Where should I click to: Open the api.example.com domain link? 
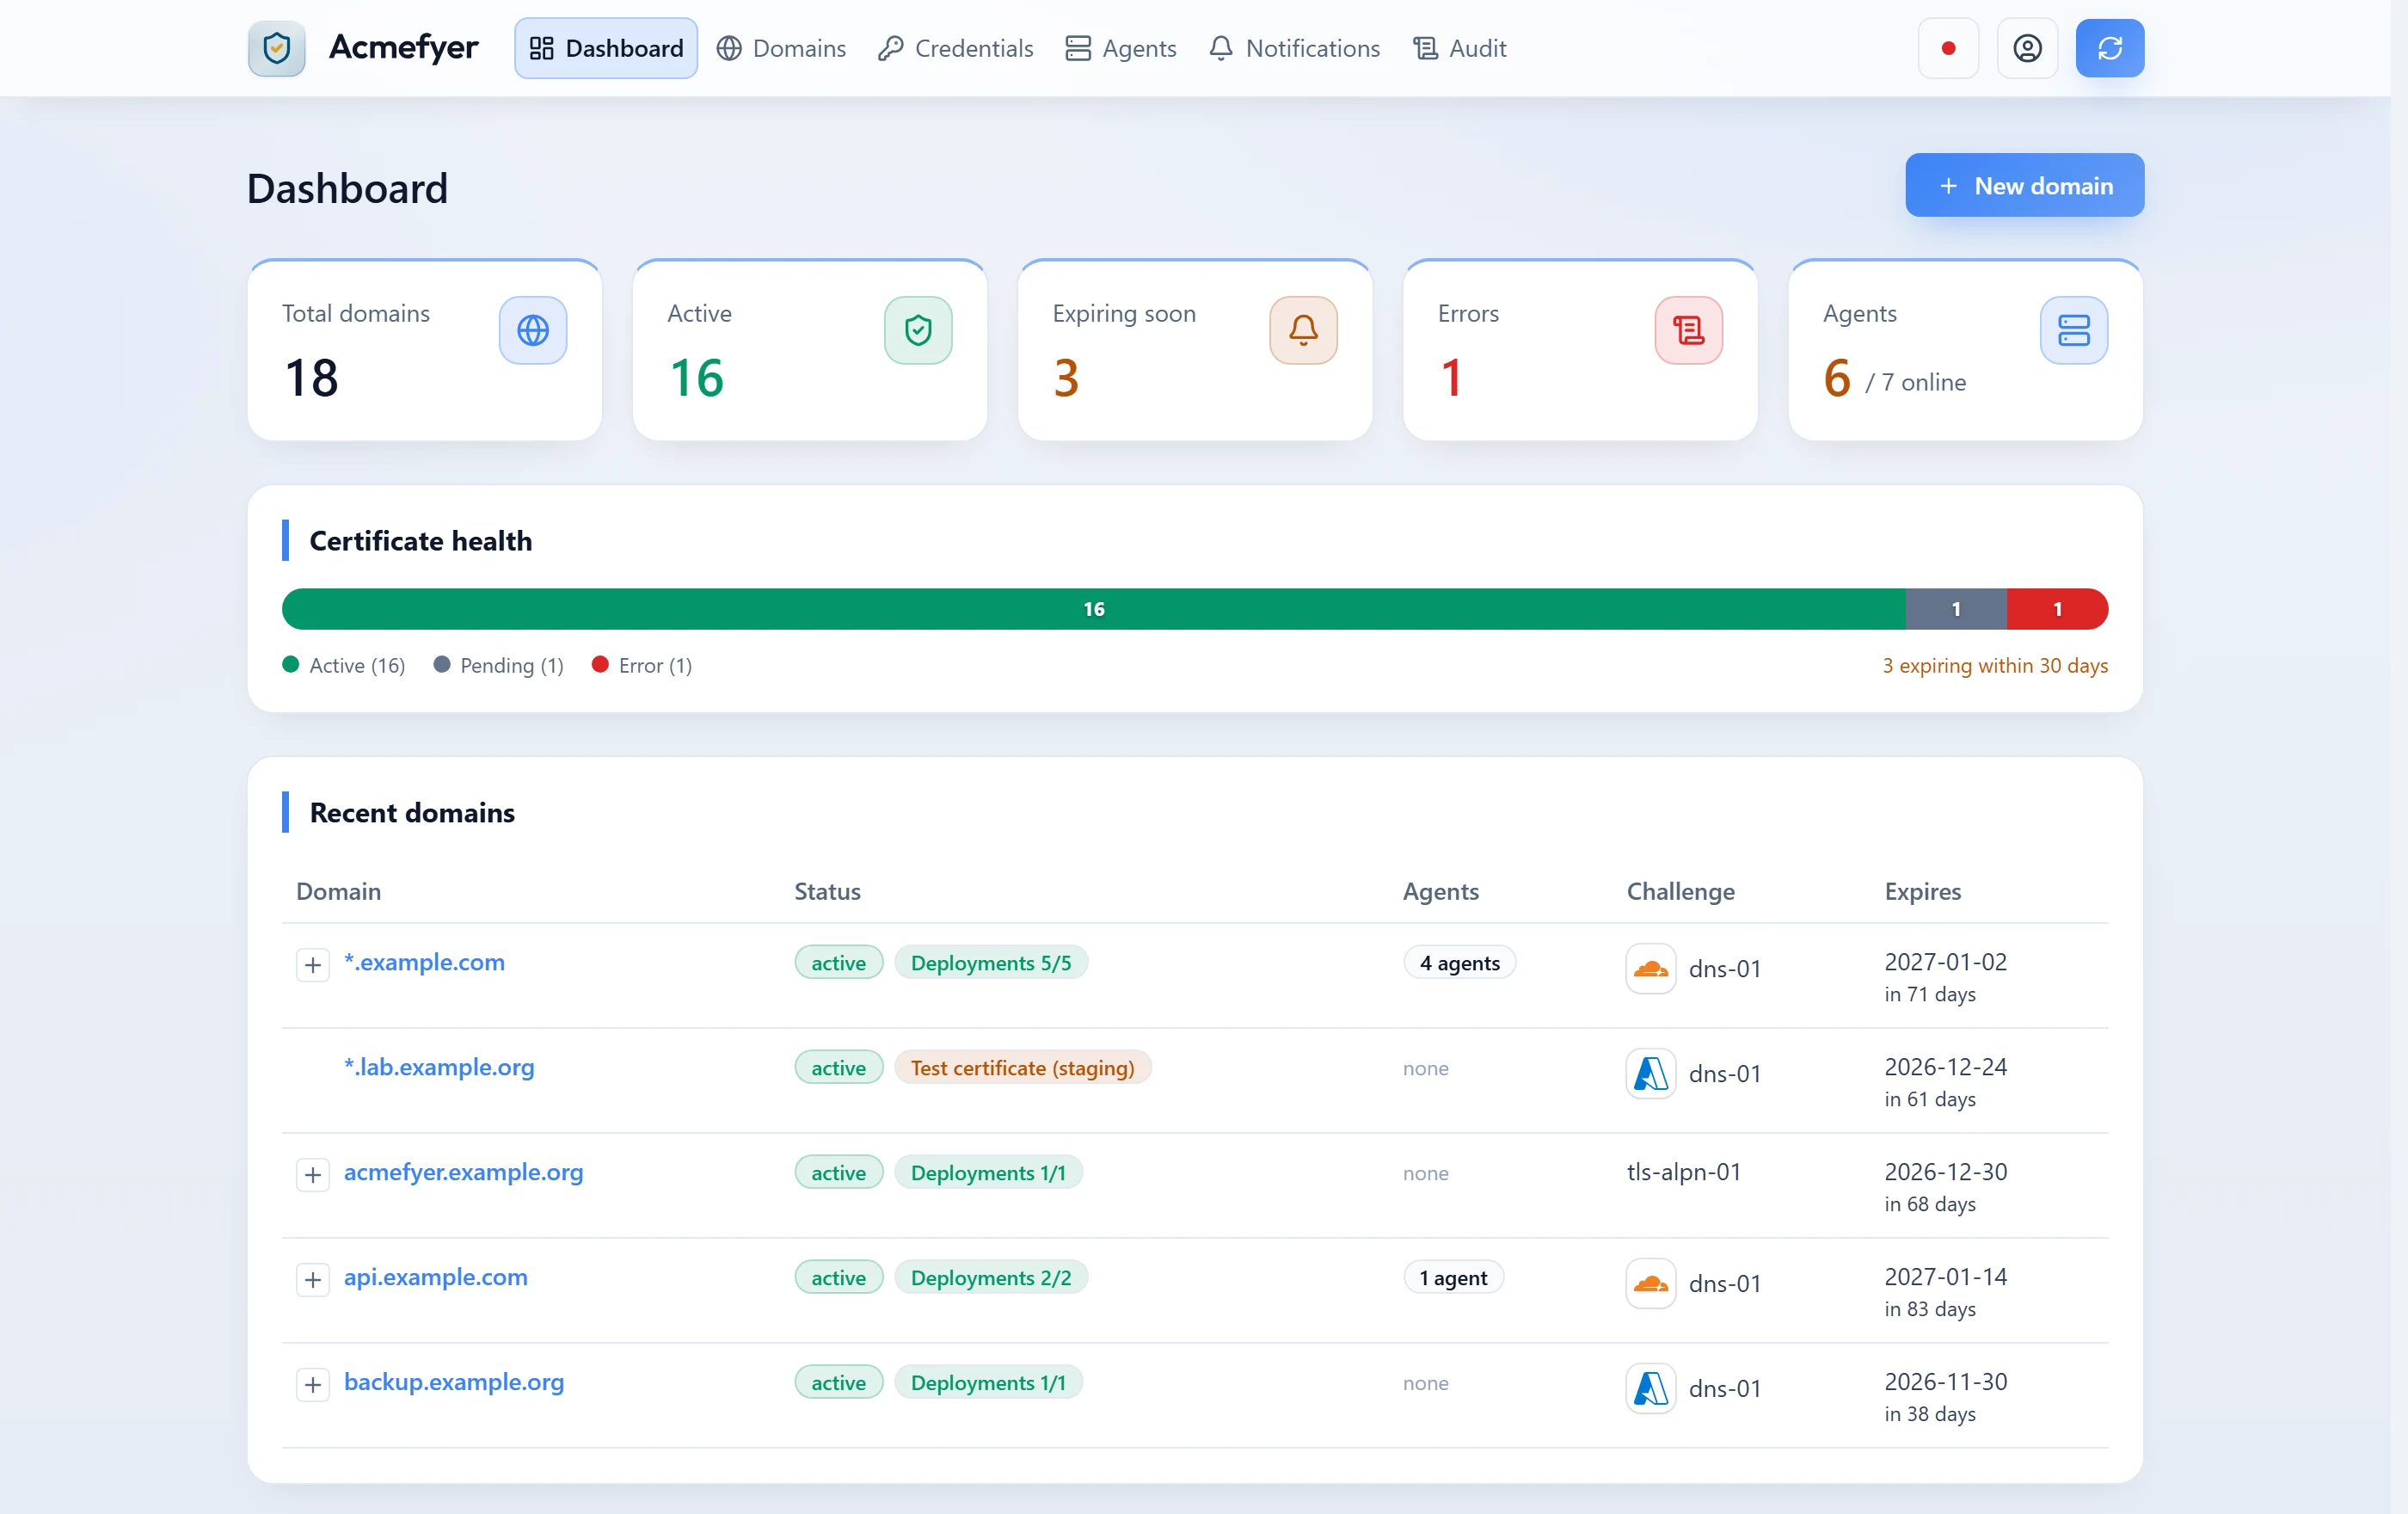435,1277
